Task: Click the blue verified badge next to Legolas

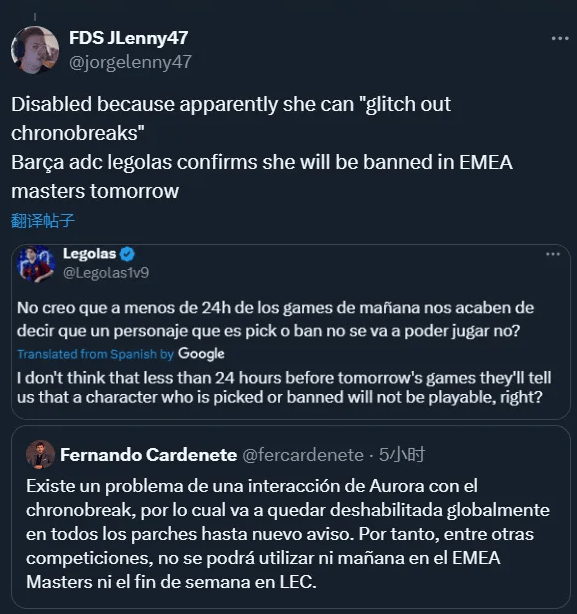Action: point(127,254)
